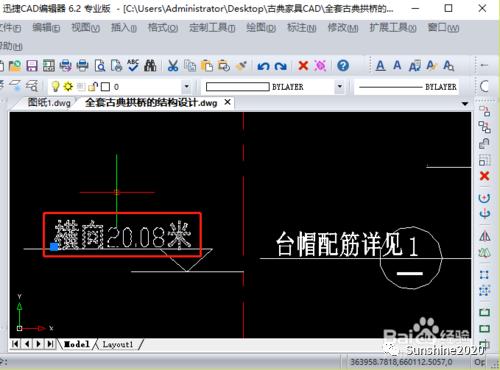
Task: Open the 窗口(W) menu
Action: [443, 28]
